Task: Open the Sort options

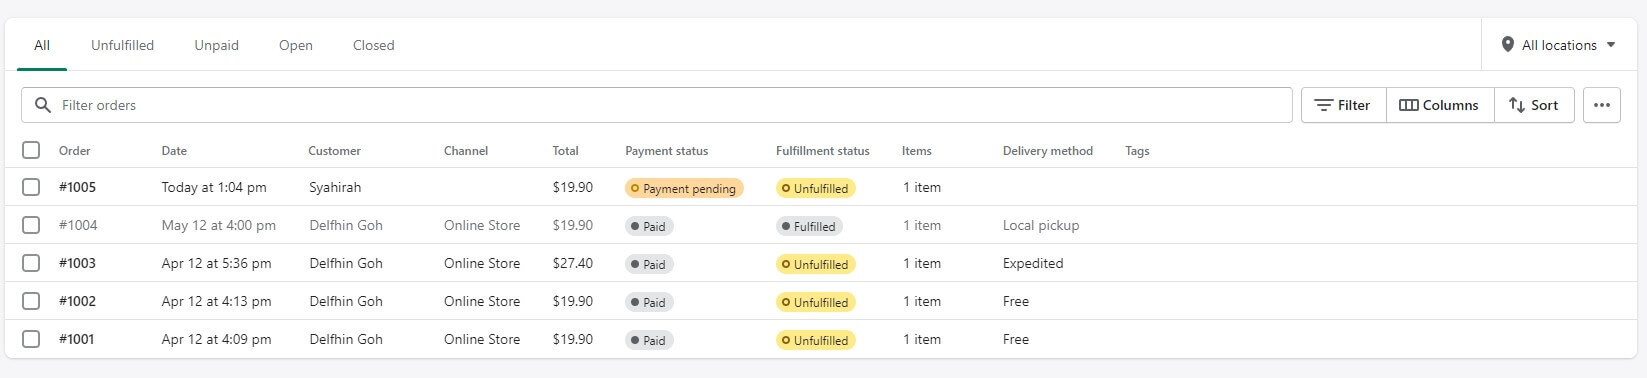Action: (x=1534, y=105)
